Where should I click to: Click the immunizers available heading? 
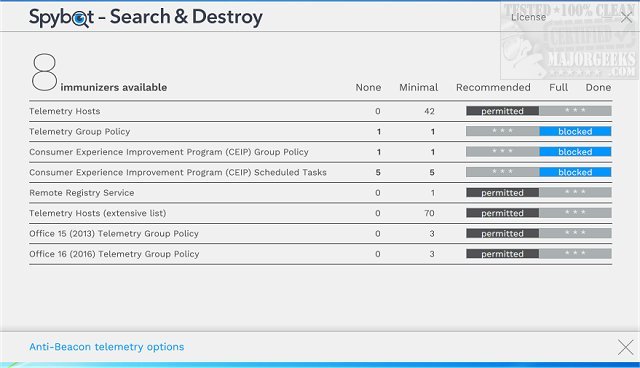(113, 87)
